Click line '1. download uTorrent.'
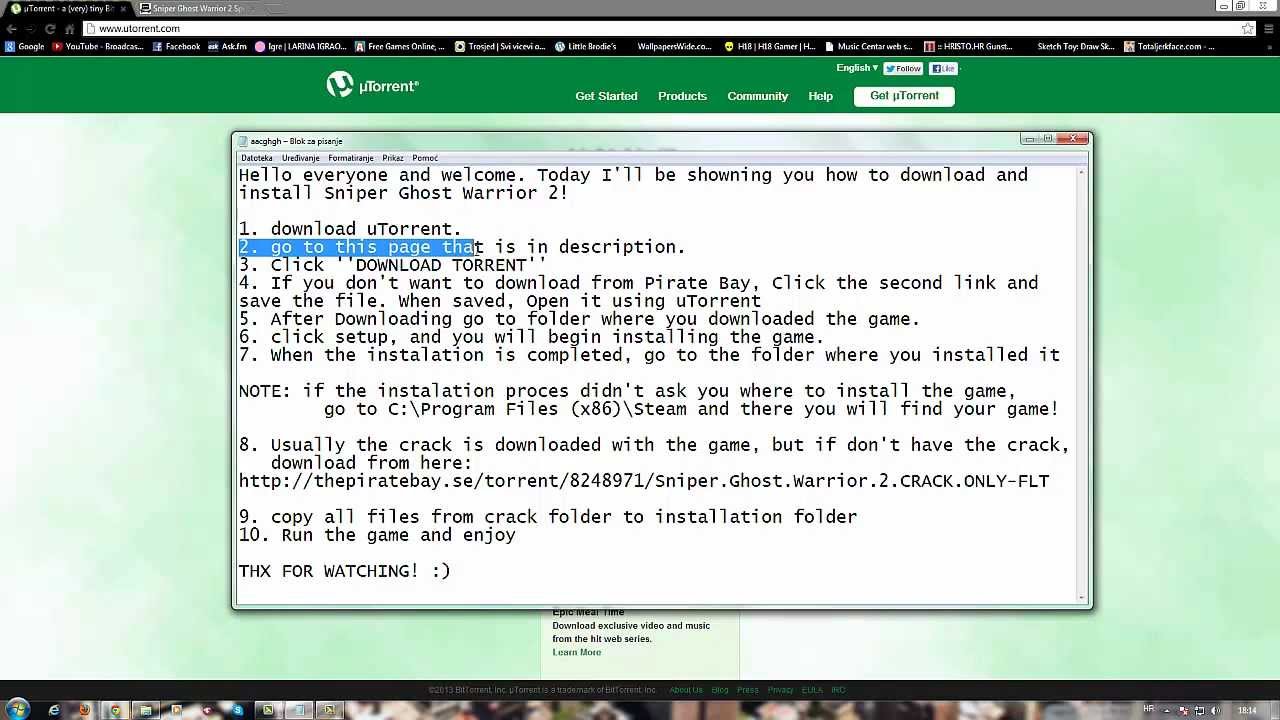 (x=350, y=229)
